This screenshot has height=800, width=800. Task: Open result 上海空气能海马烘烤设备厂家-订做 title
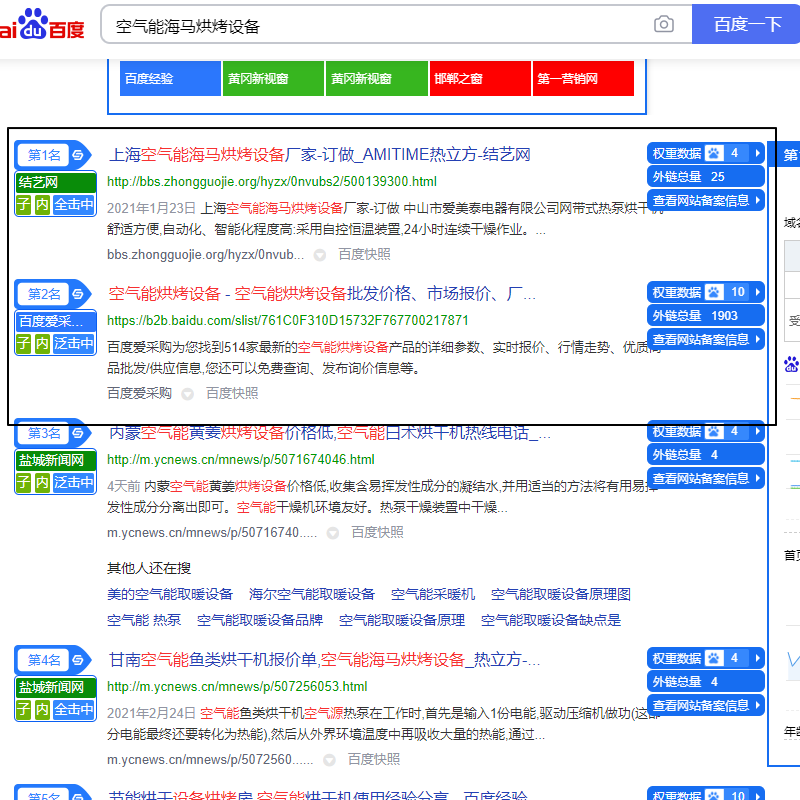[x=319, y=155]
